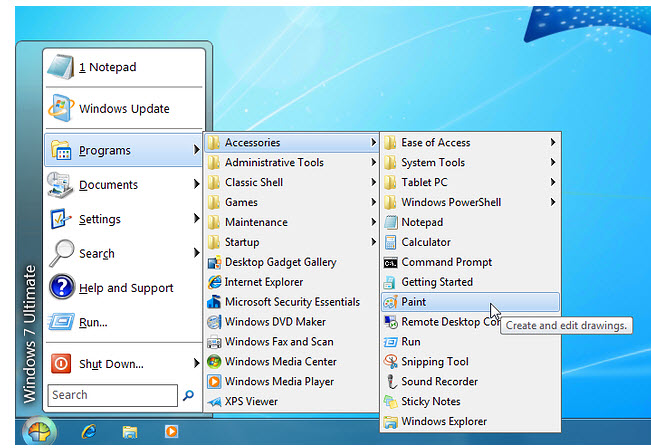
Task: Click the Windows Media Player icon in Programs
Action: click(x=213, y=382)
